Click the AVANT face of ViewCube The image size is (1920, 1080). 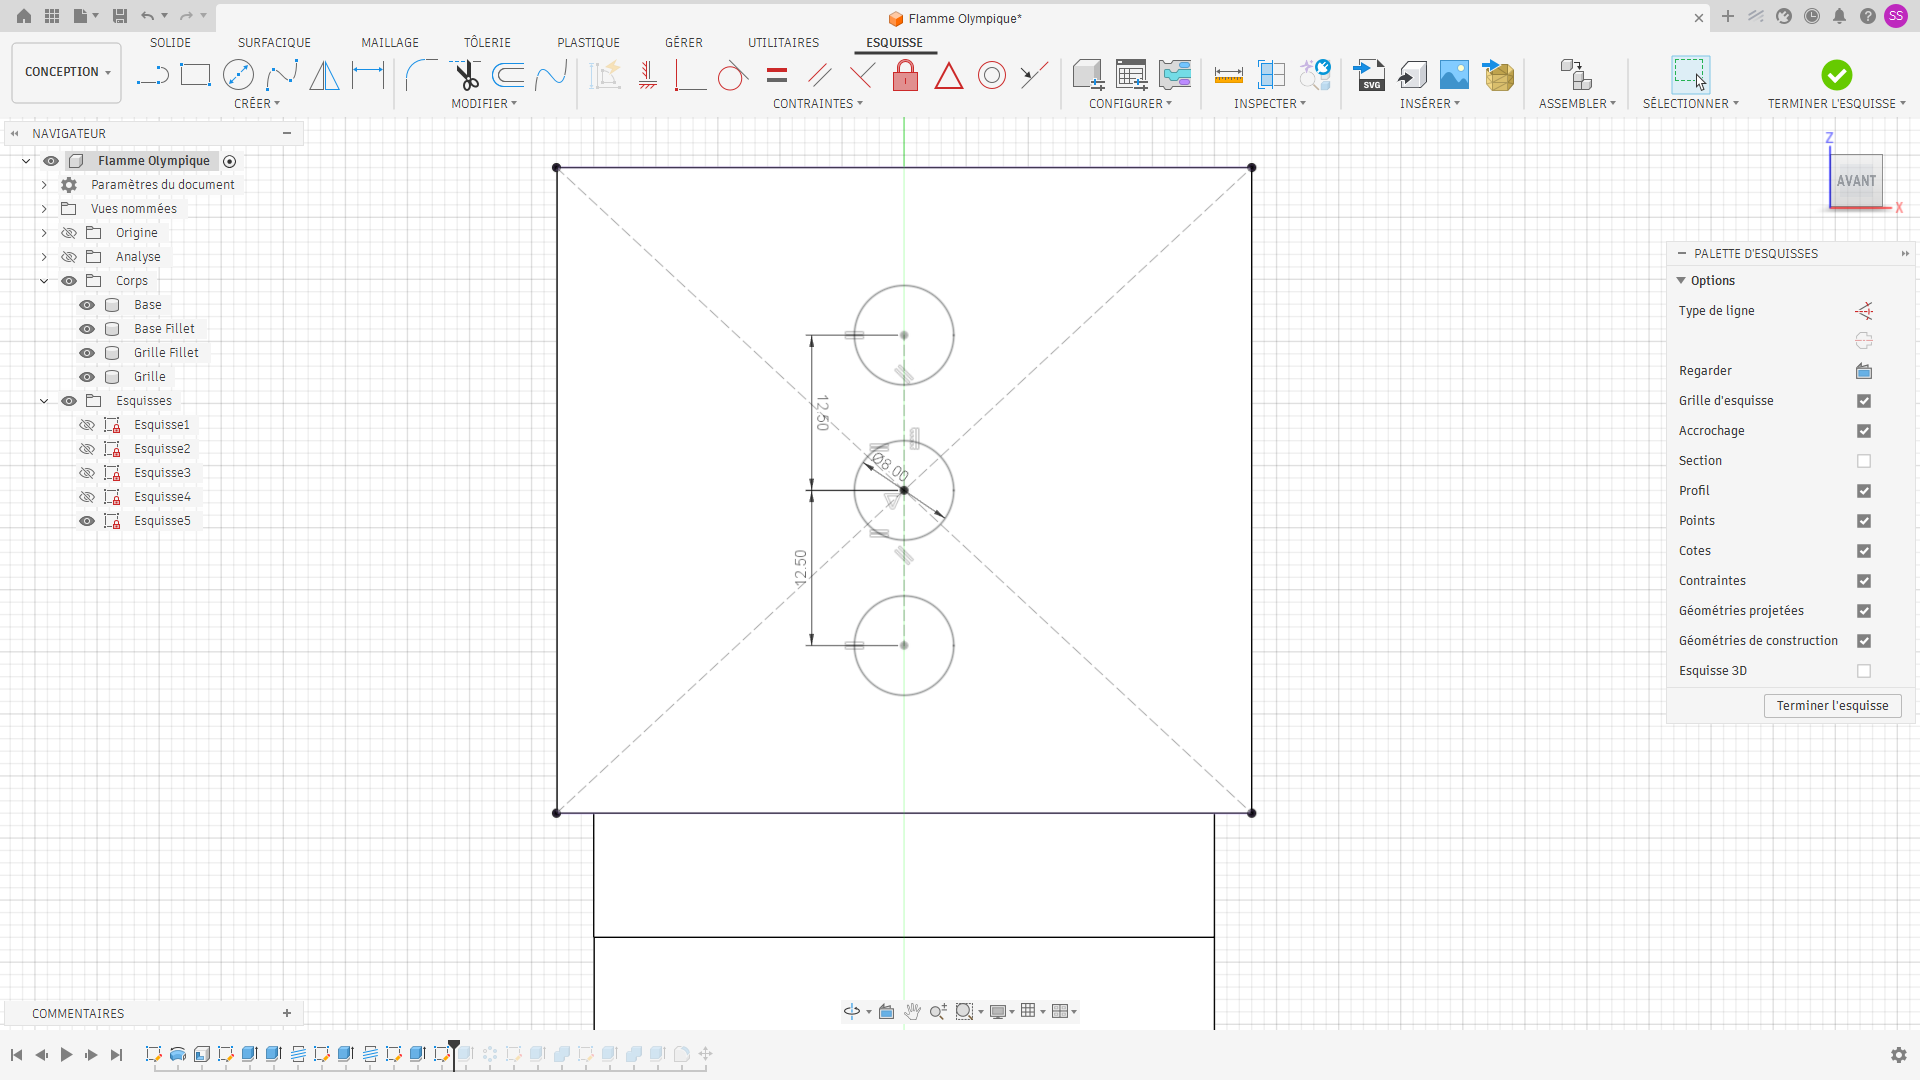point(1856,181)
